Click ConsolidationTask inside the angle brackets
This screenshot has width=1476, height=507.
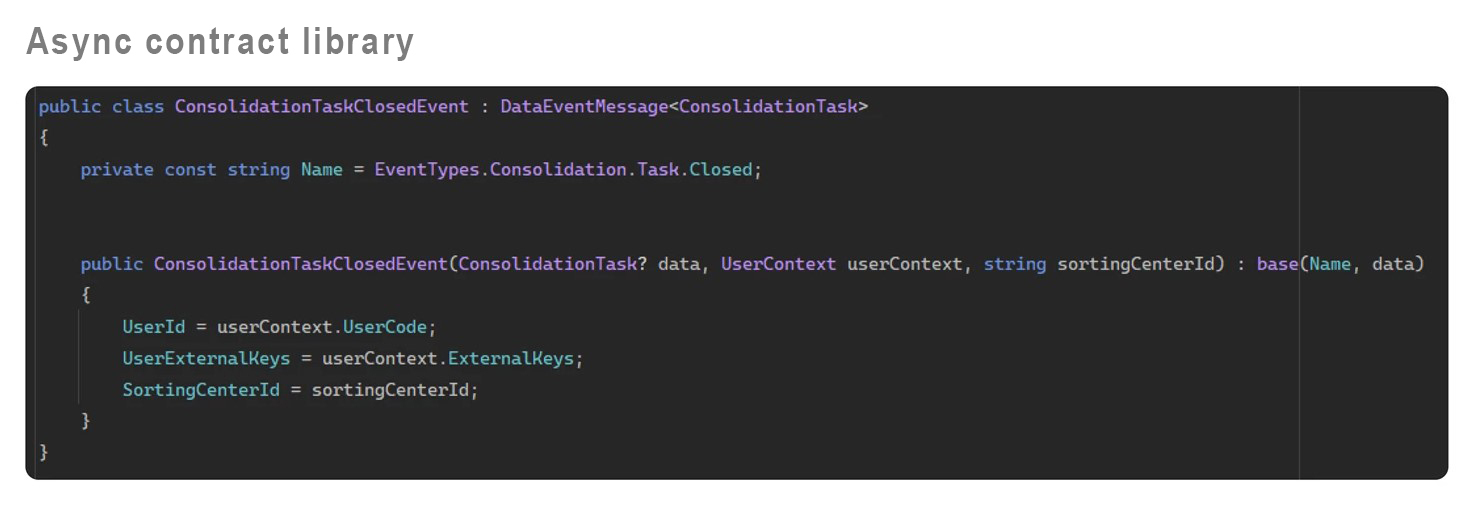[767, 106]
